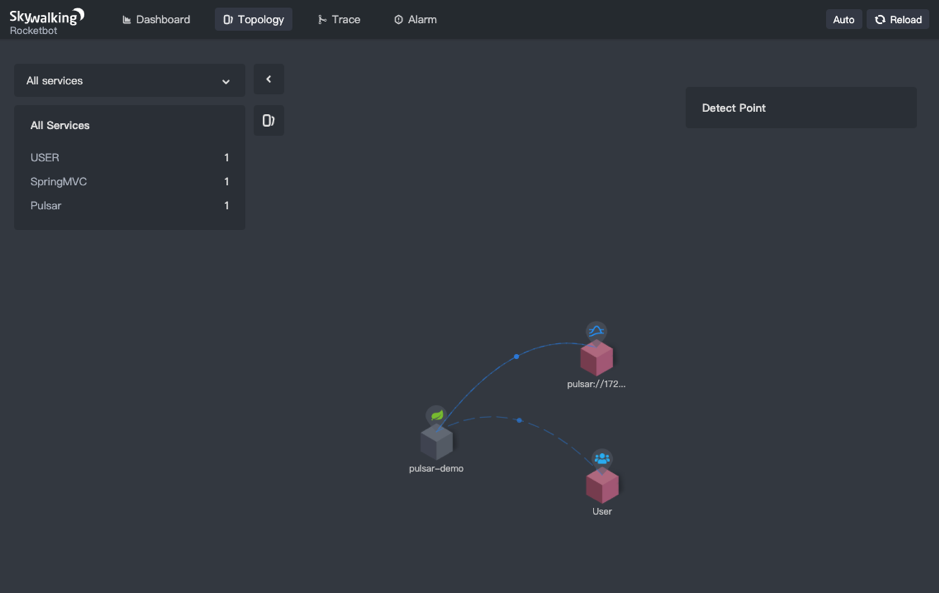Expand the Detect Point panel
This screenshot has height=593, width=939.
[800, 107]
